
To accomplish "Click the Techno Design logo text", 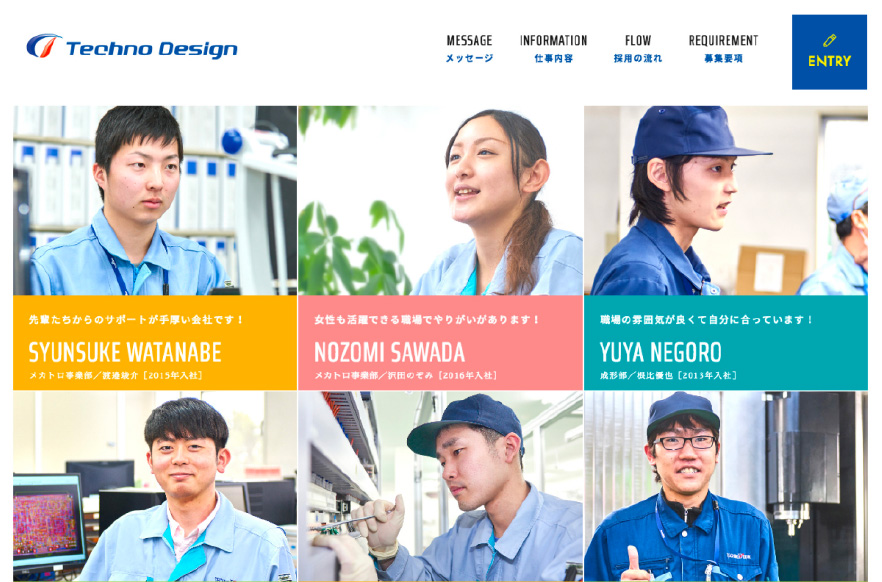I will (152, 48).
